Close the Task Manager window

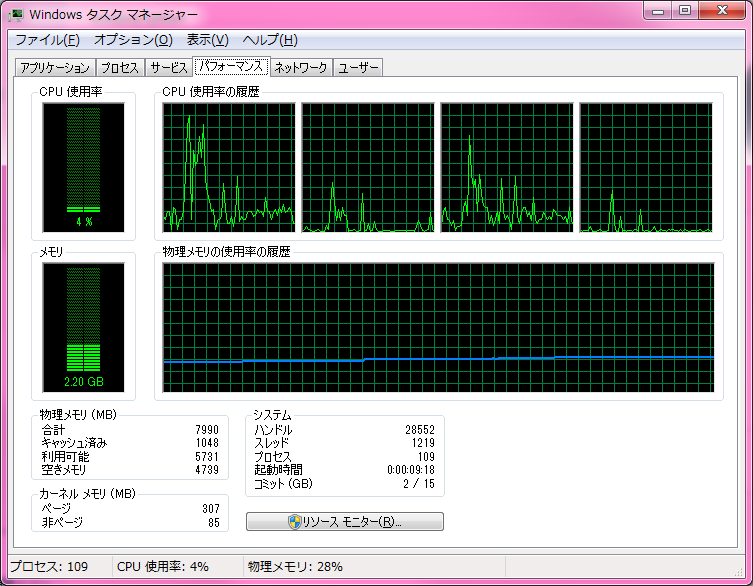click(x=722, y=11)
